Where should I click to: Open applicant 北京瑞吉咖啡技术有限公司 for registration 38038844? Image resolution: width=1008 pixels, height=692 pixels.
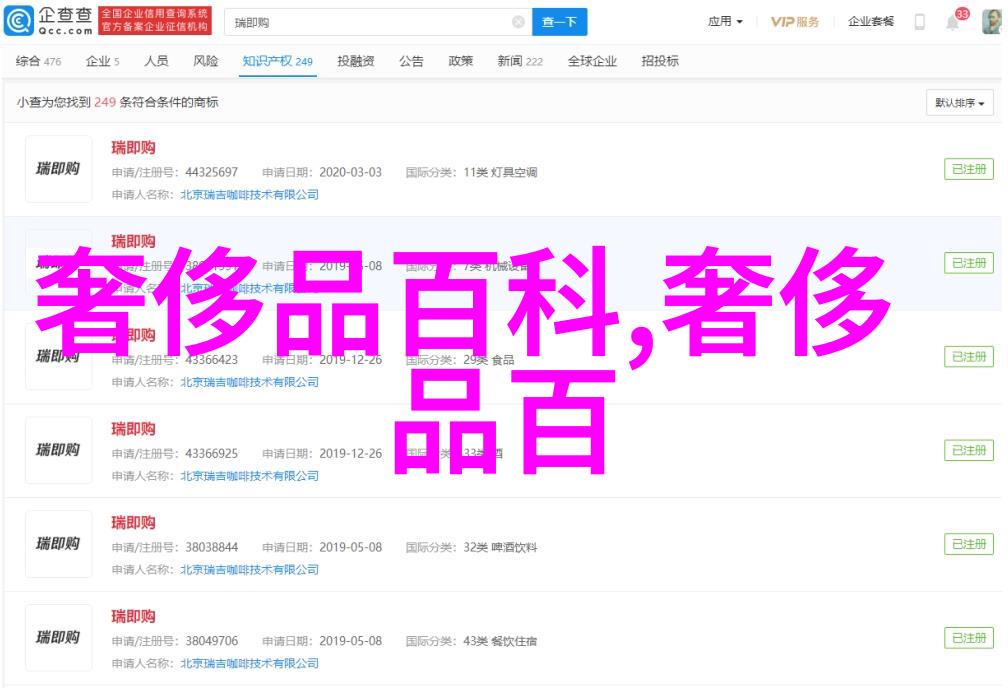[x=249, y=570]
